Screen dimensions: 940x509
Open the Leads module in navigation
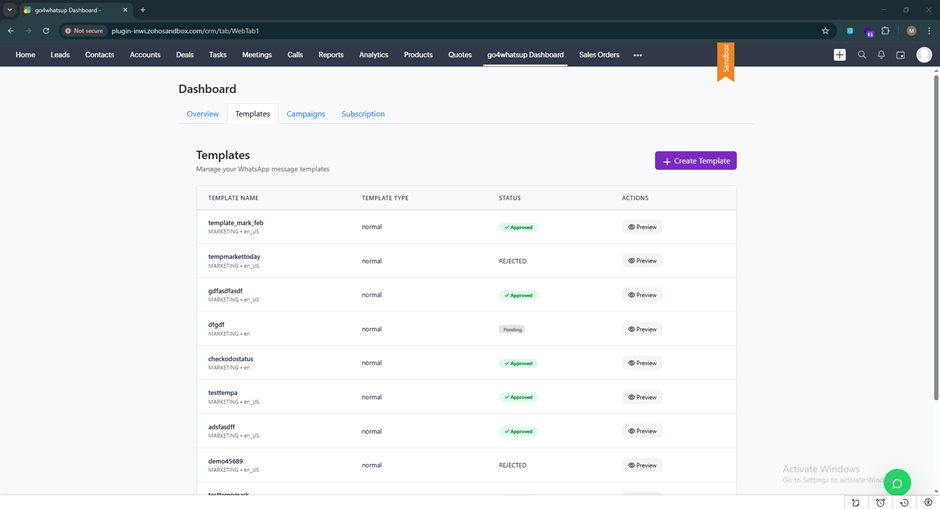(x=60, y=55)
